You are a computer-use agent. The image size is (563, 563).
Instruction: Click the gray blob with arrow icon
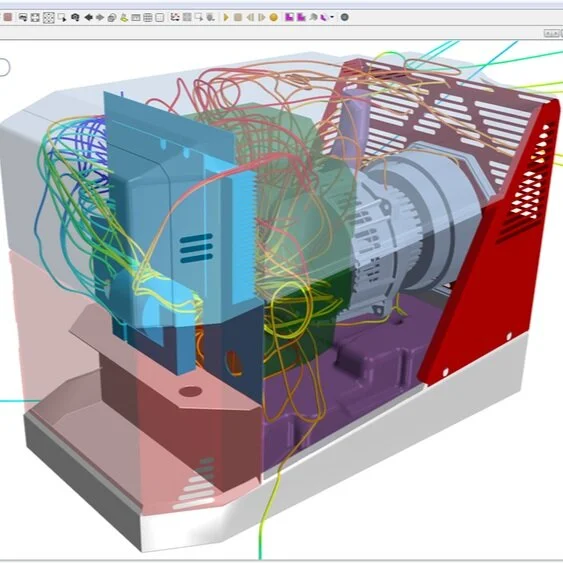coord(211,17)
